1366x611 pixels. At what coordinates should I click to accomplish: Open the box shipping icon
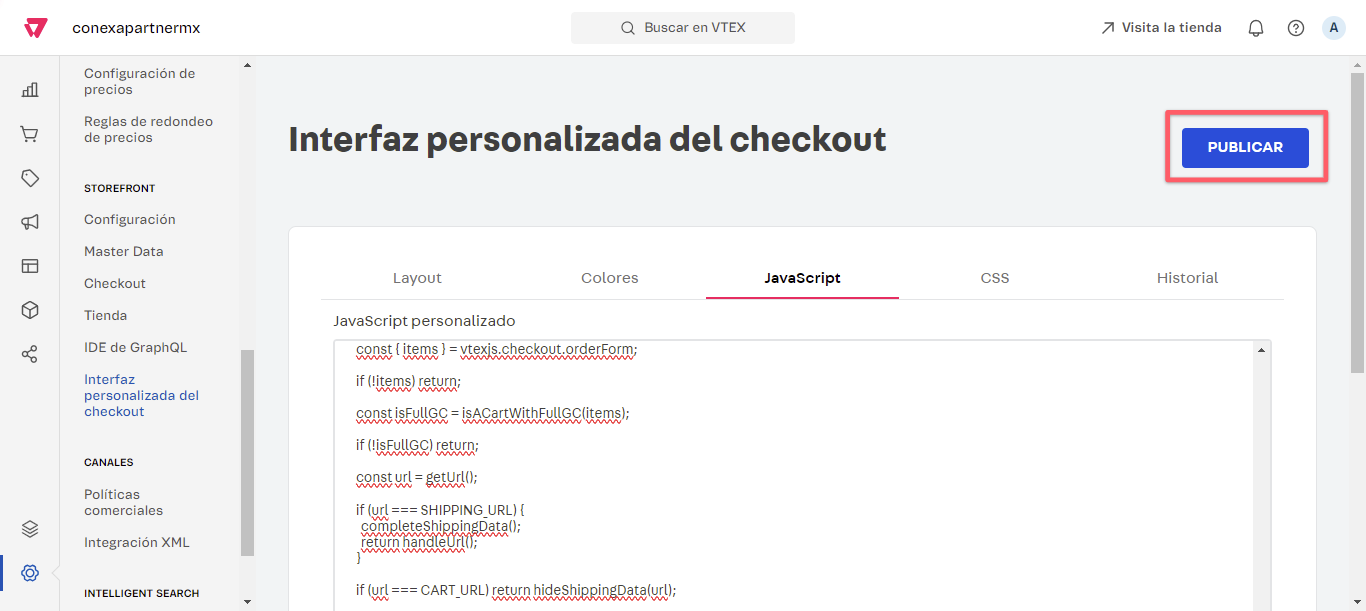coord(30,310)
